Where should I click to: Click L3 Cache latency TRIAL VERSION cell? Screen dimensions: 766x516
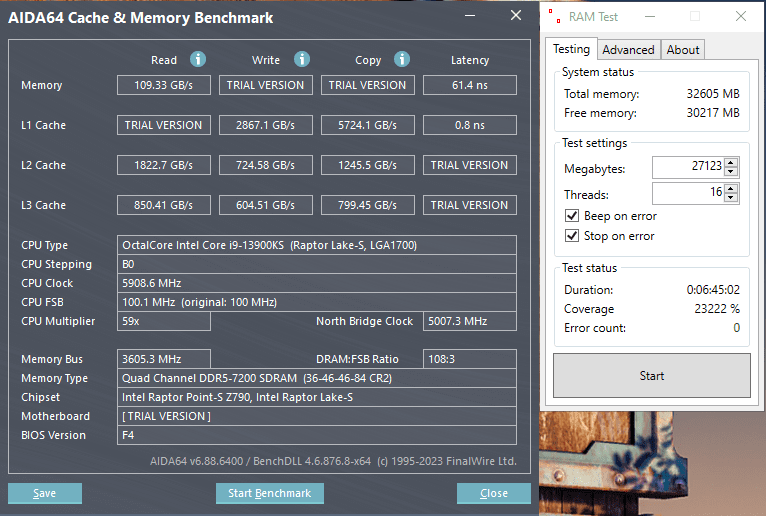(x=469, y=205)
